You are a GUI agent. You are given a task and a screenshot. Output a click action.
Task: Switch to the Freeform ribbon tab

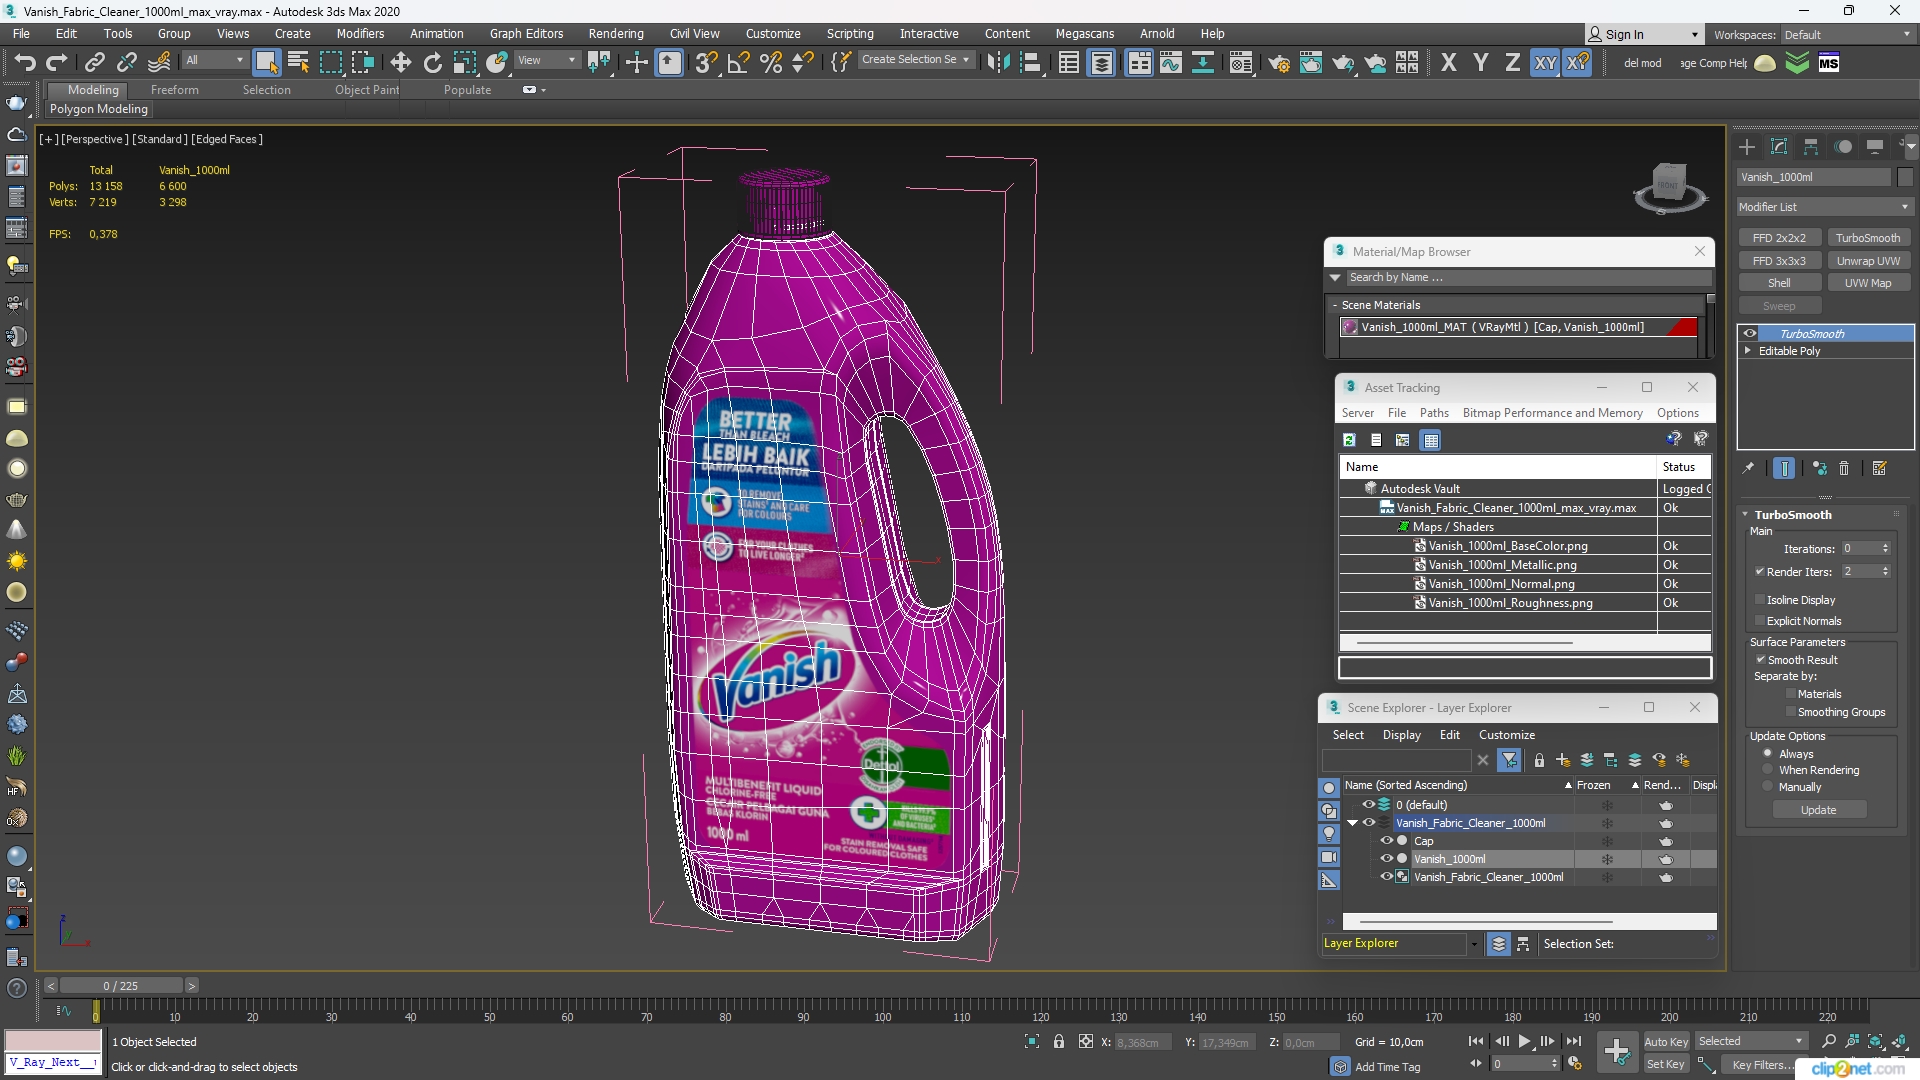pos(175,90)
